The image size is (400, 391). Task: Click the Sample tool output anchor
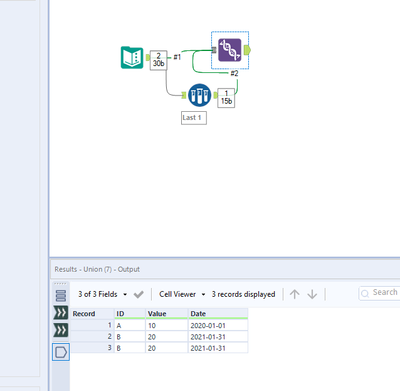click(x=215, y=95)
